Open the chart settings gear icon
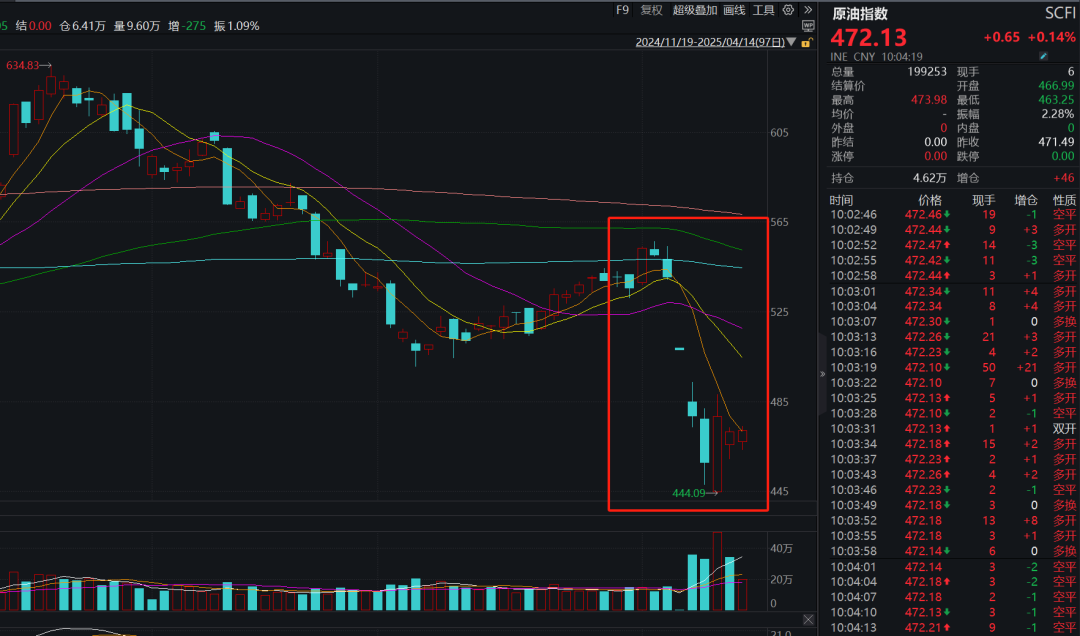Screen dimensions: 1080x636 click(x=788, y=10)
